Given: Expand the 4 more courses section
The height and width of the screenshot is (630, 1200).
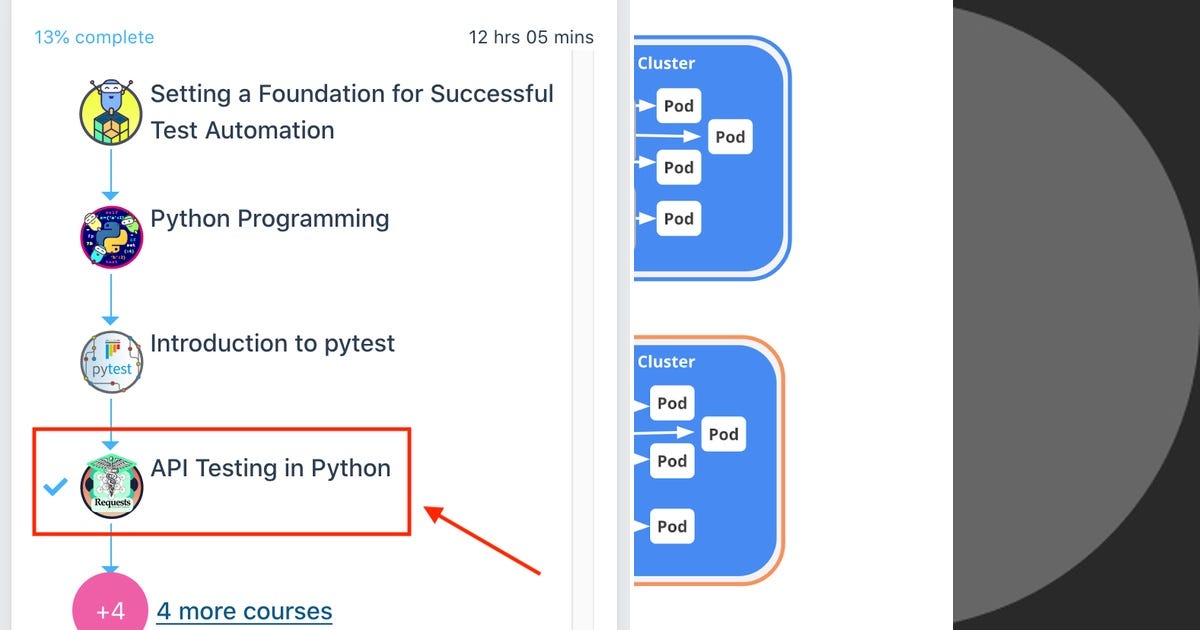Looking at the screenshot, I should [x=244, y=610].
